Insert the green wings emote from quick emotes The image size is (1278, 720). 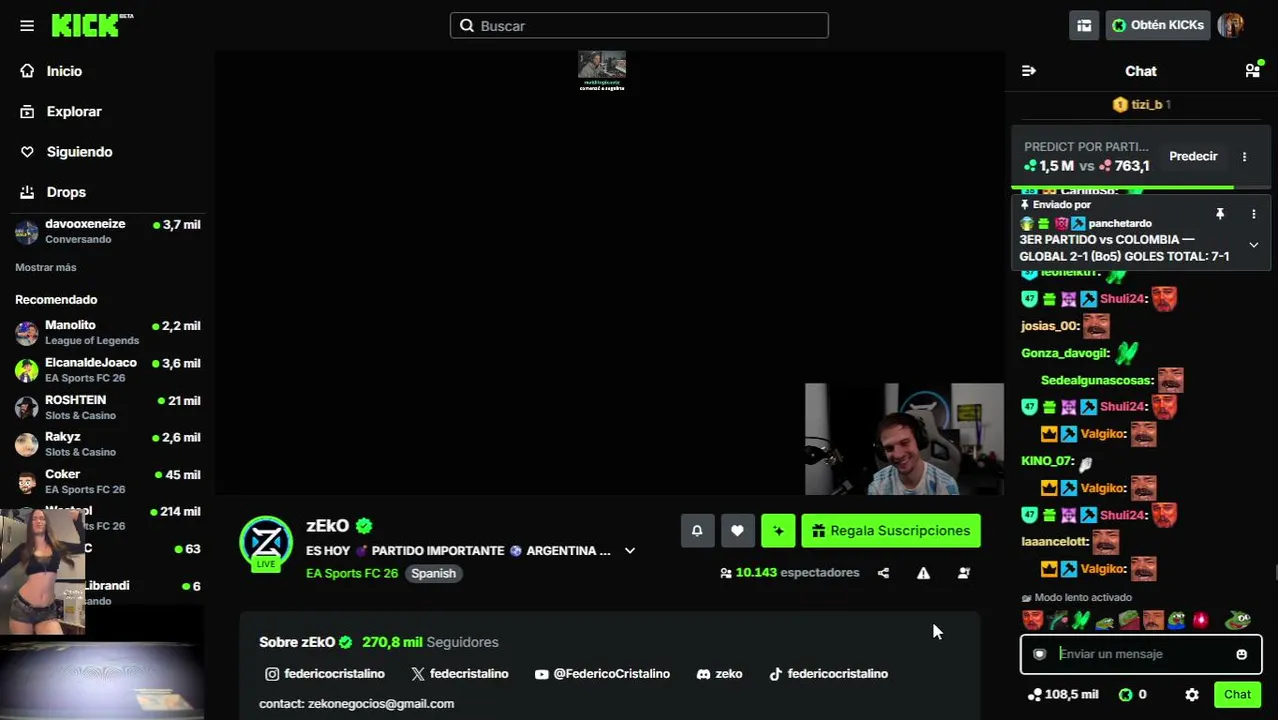pyautogui.click(x=1080, y=620)
